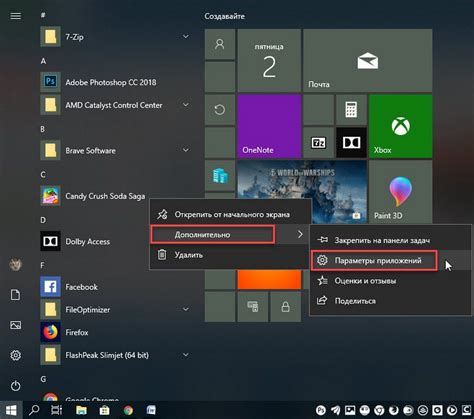Expand the Brave Software folder

click(x=186, y=150)
